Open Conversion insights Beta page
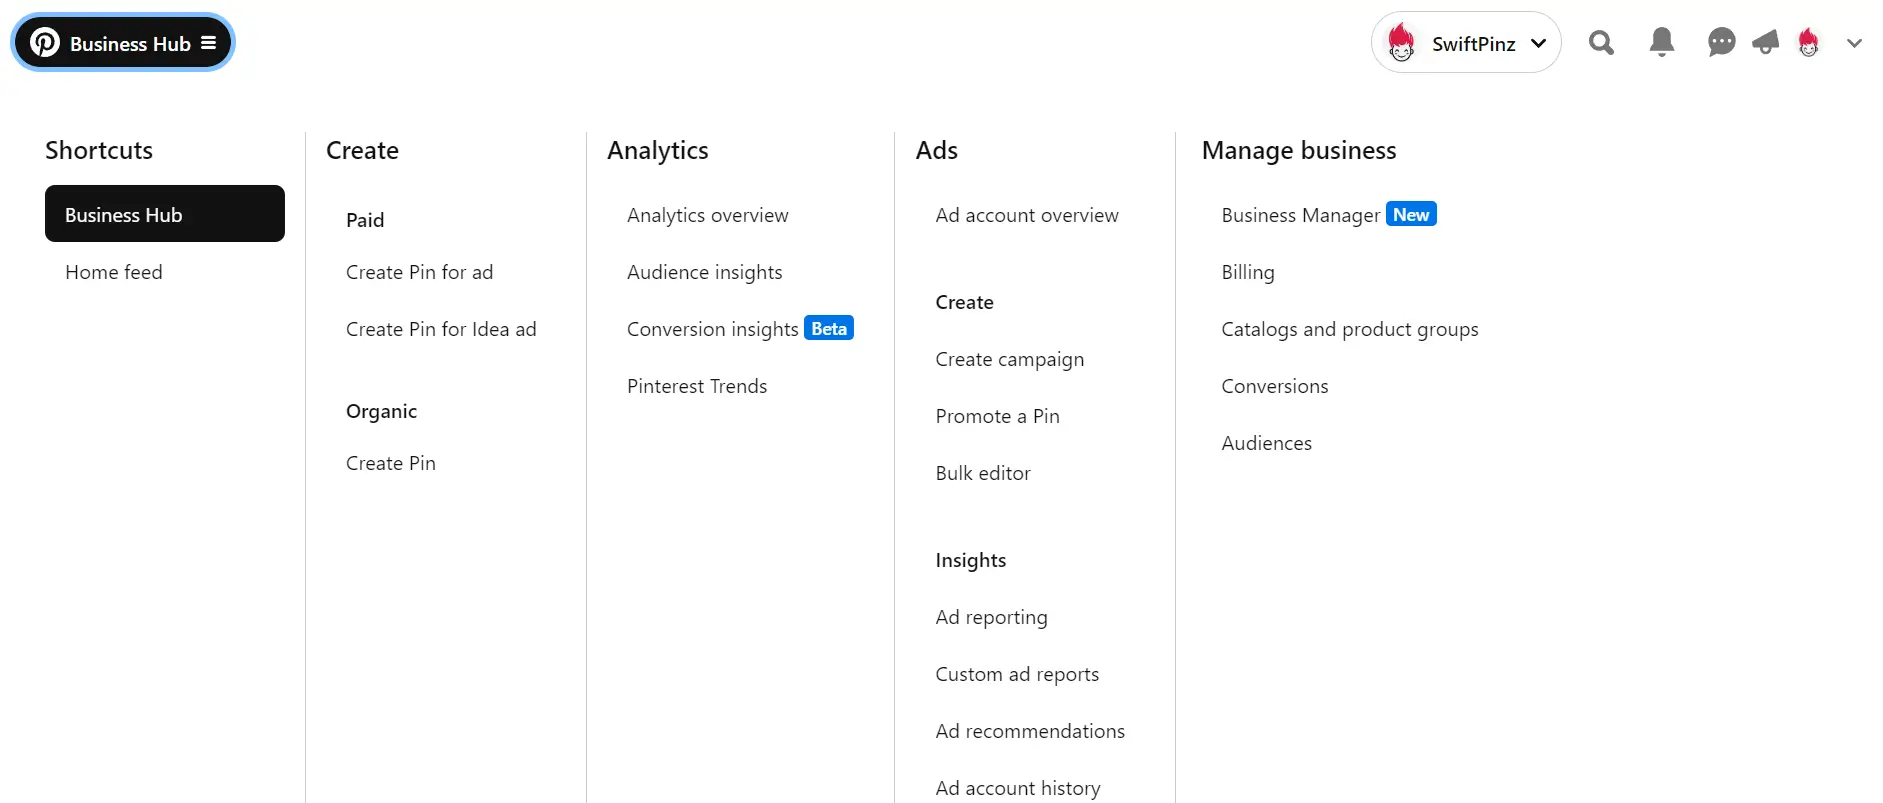This screenshot has height=803, width=1883. (740, 329)
